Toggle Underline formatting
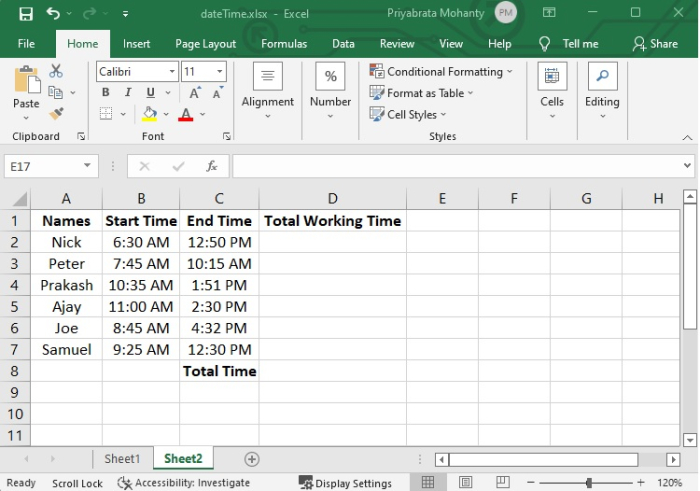Image resolution: width=700 pixels, height=491 pixels. tap(150, 92)
